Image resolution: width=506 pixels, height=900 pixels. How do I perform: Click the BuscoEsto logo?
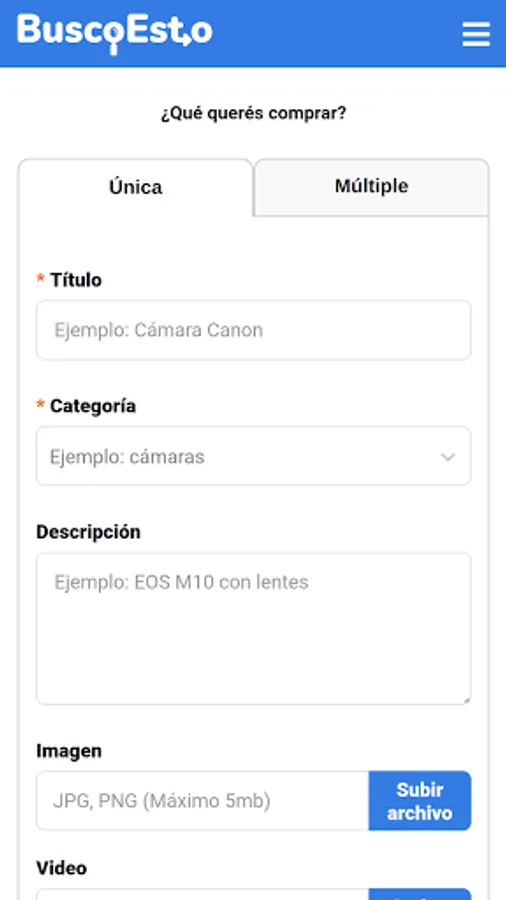click(115, 33)
